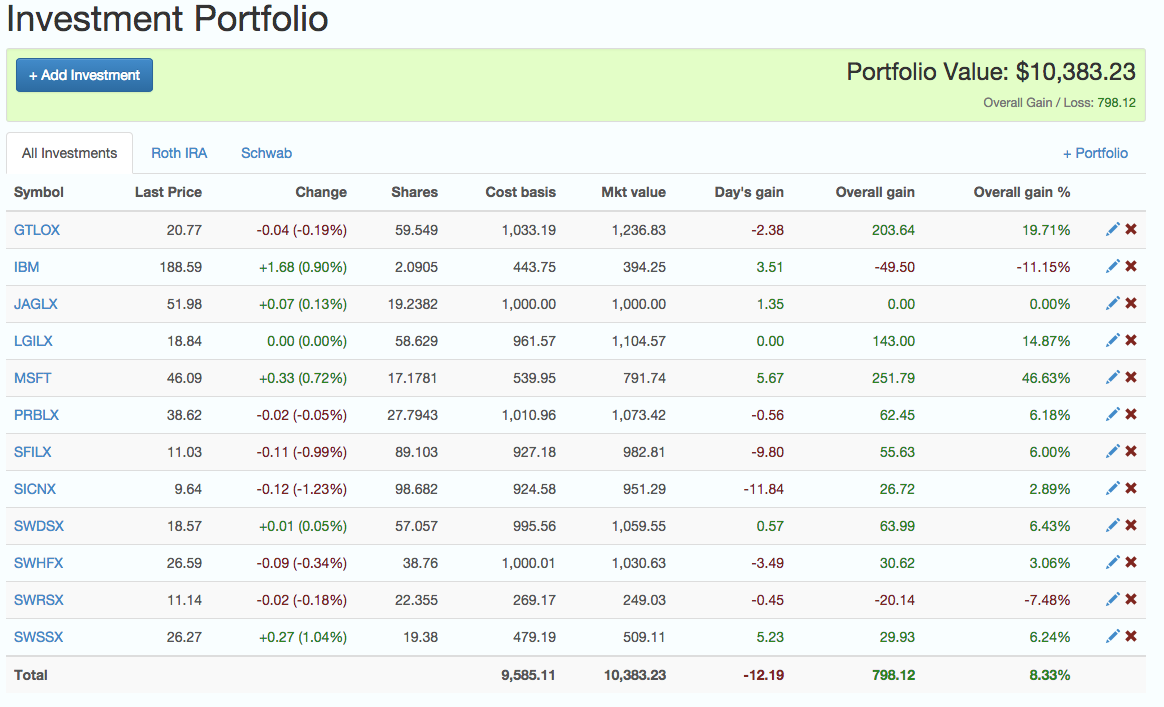This screenshot has width=1164, height=707.
Task: Edit the MSFT investment entry
Action: point(1112,378)
